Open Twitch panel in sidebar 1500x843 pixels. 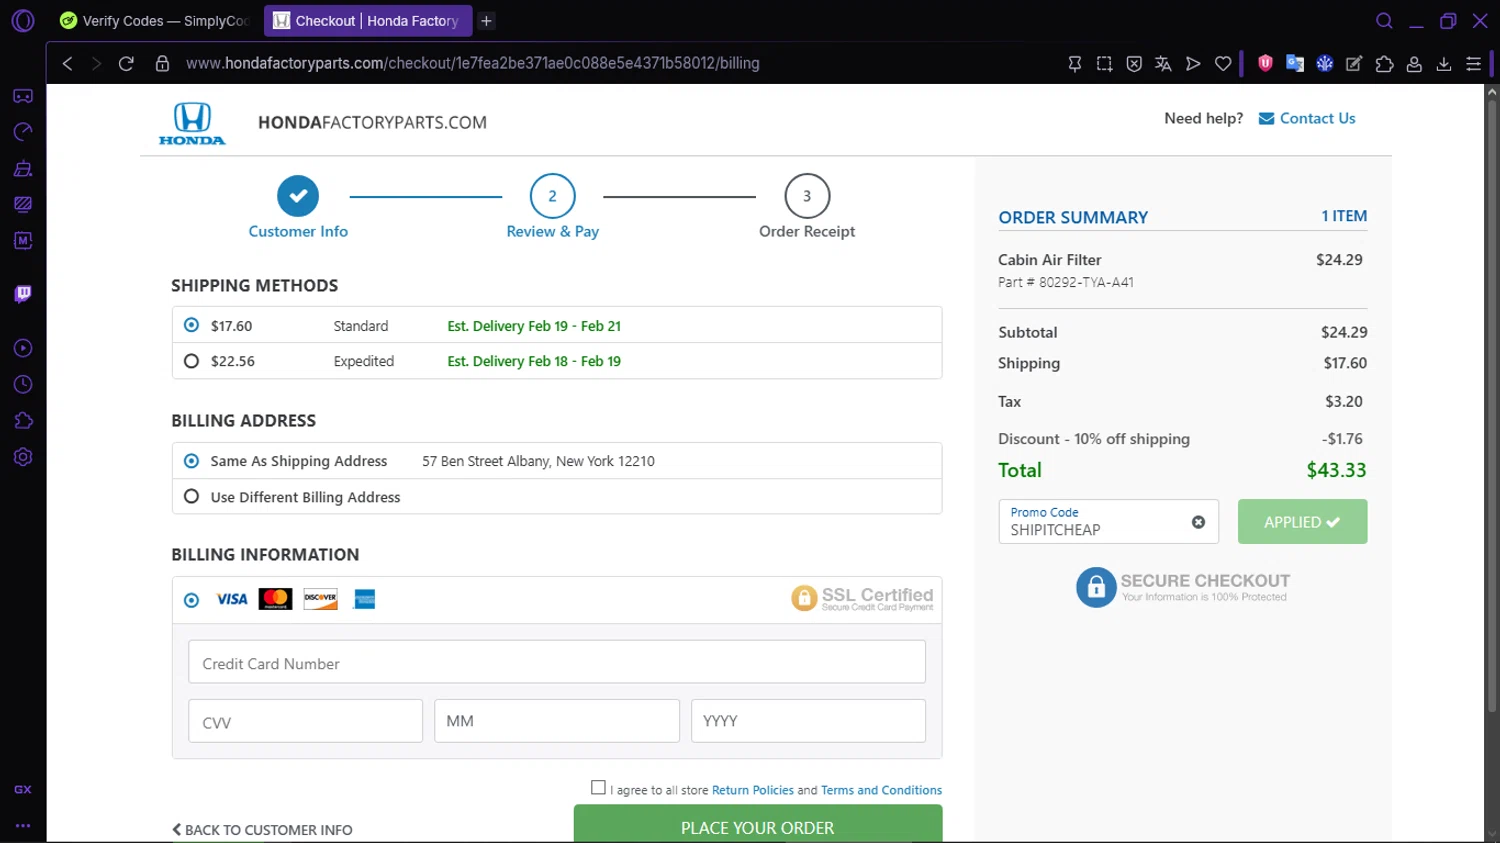click(23, 294)
